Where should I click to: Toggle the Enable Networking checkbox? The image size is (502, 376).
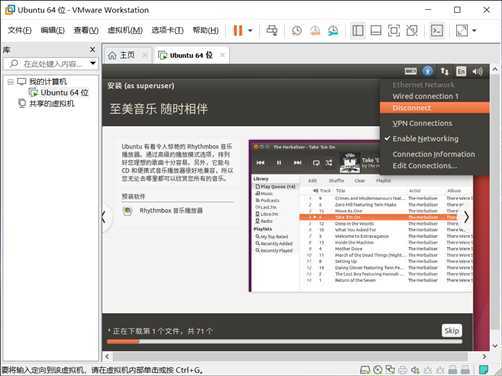[x=434, y=139]
